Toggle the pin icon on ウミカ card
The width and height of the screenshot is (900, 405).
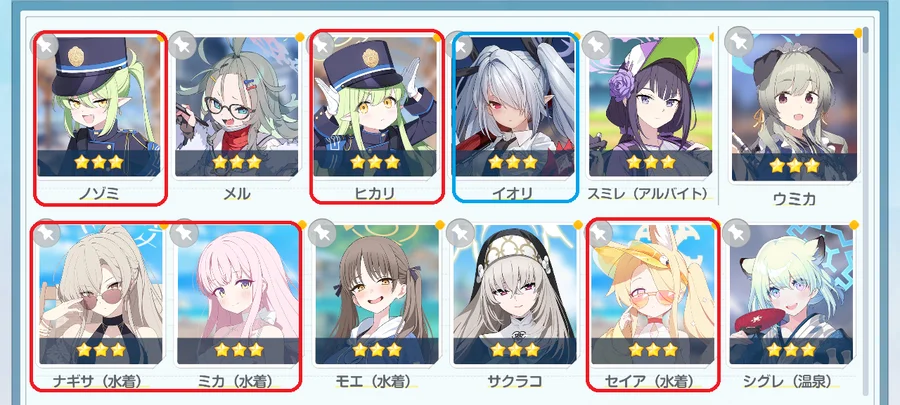click(737, 41)
